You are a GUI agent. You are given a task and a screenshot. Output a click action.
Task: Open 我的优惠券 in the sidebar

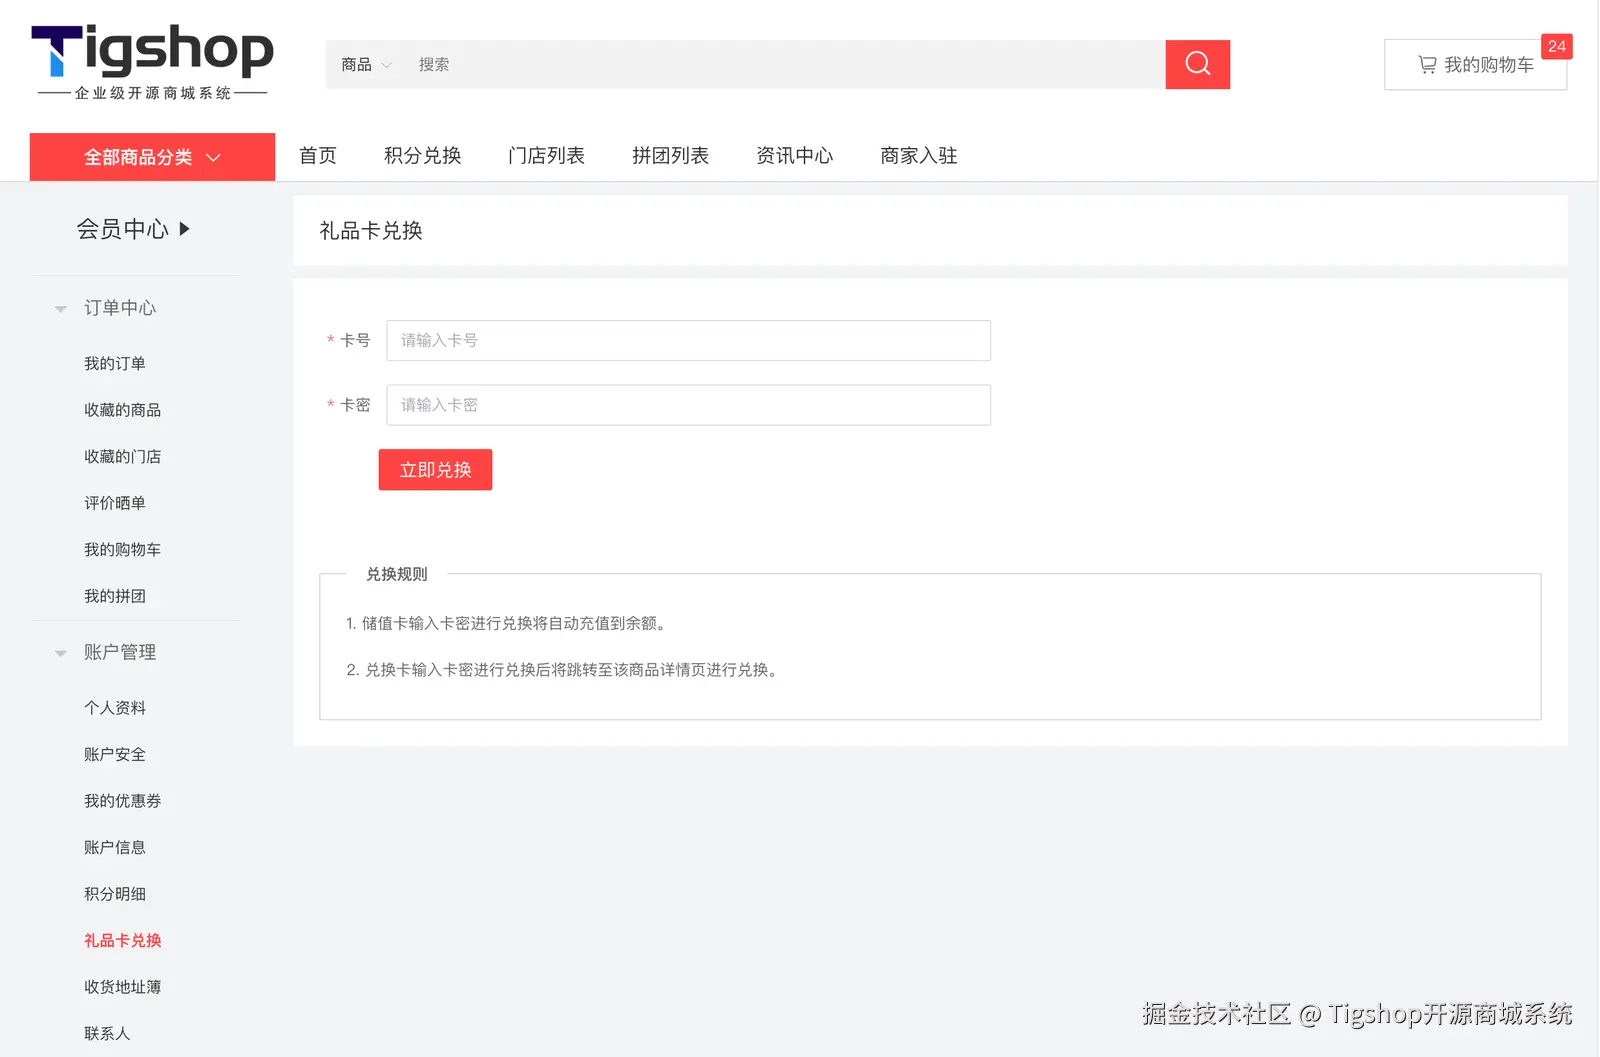(x=122, y=801)
